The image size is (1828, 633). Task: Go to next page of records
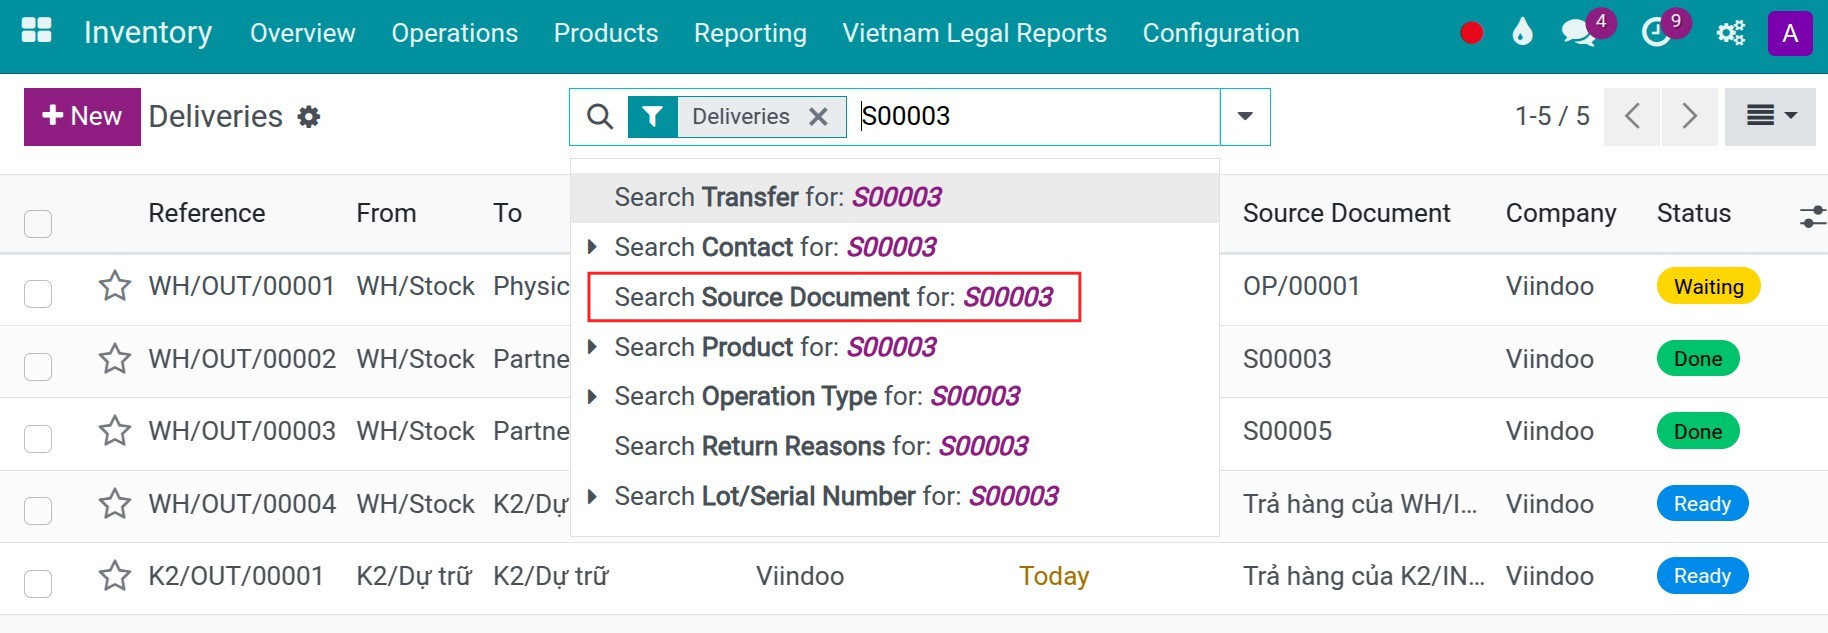(x=1690, y=116)
